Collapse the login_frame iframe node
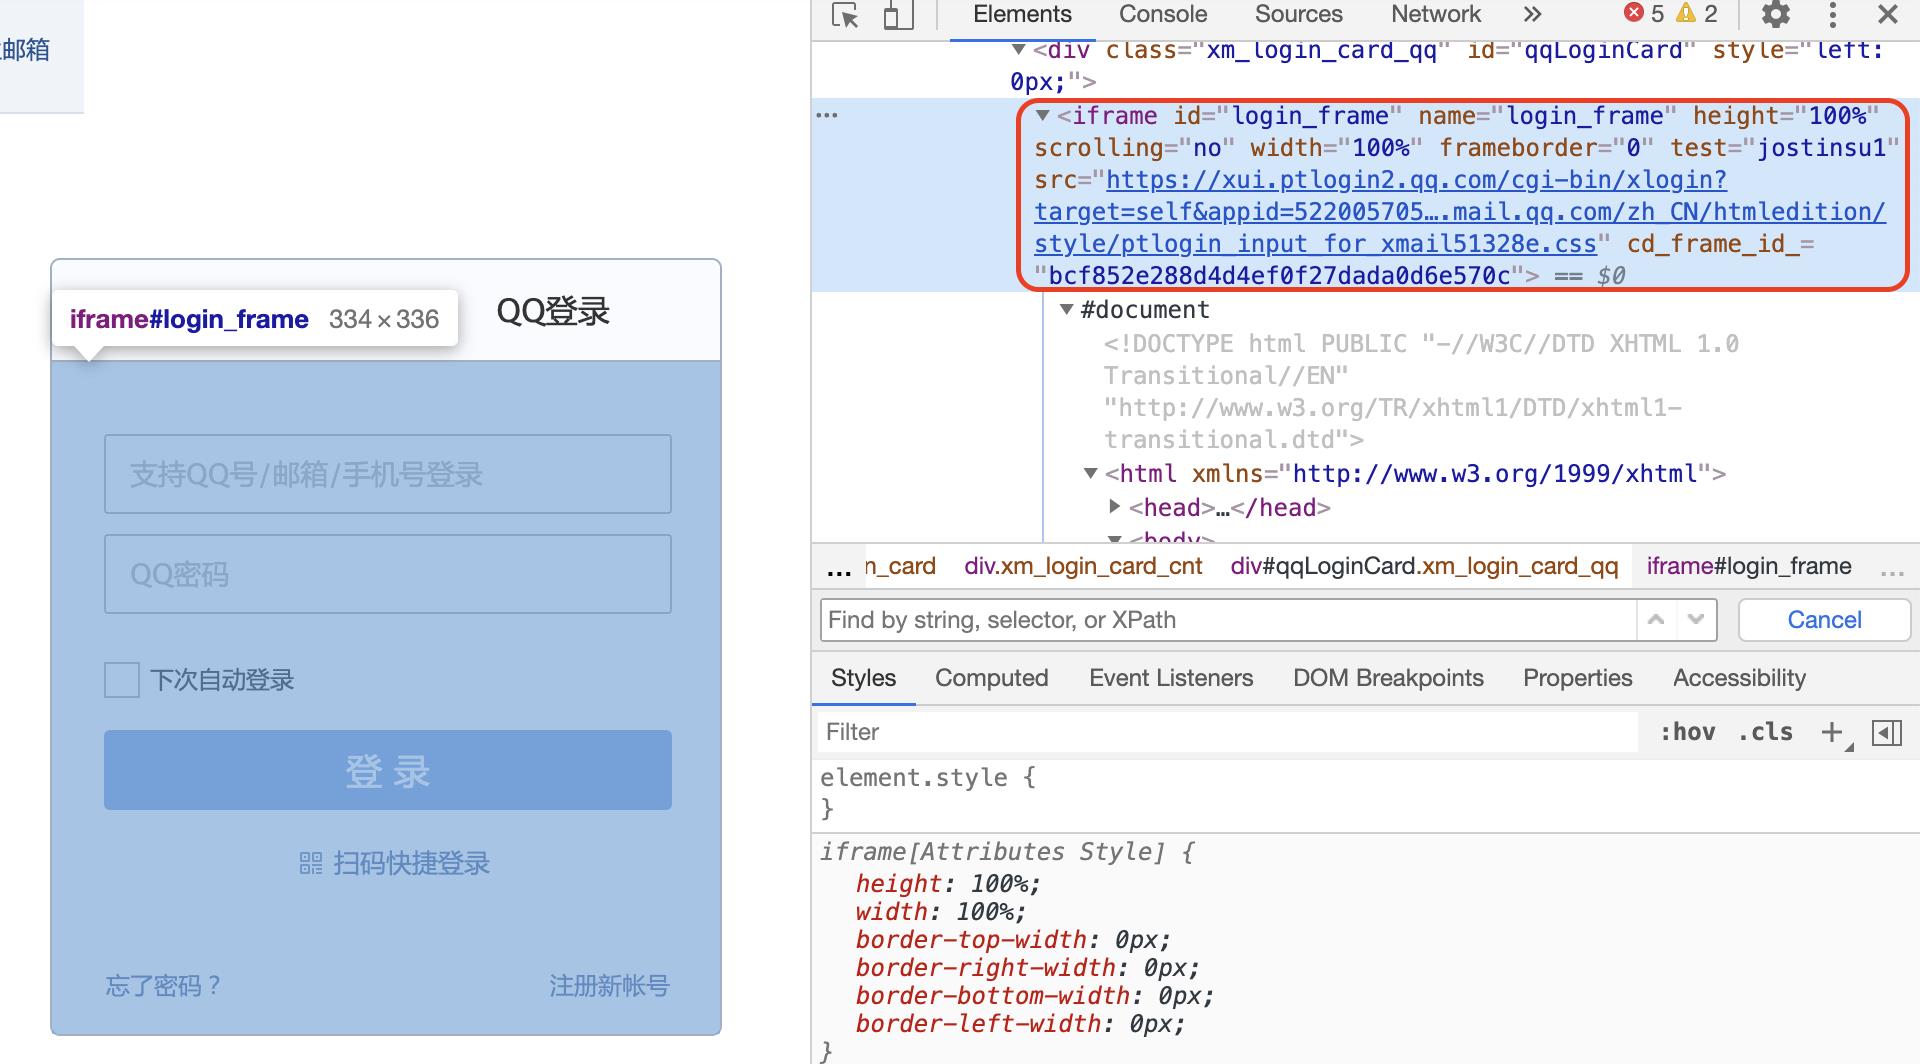 tap(1043, 116)
